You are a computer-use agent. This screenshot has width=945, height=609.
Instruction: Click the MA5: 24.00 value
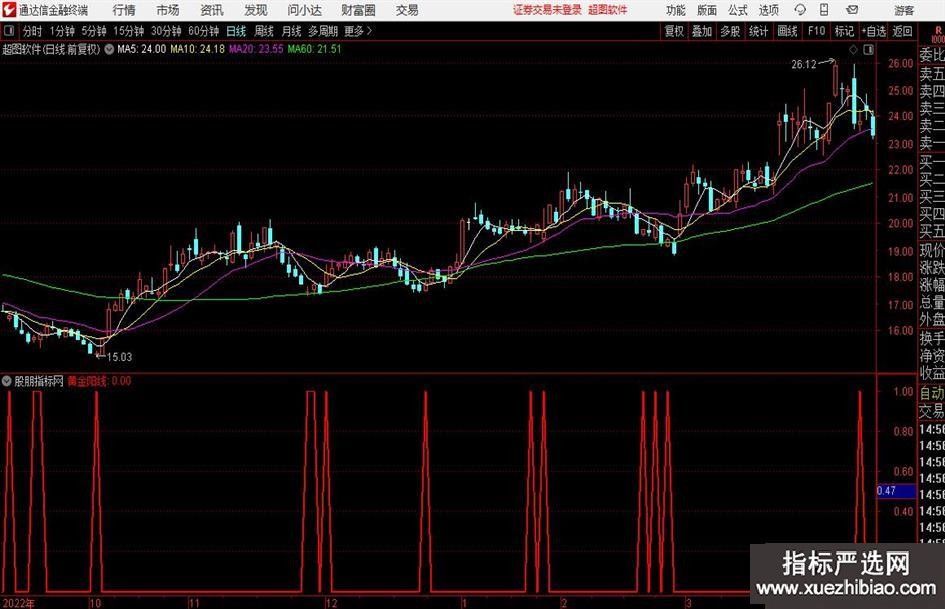141,49
